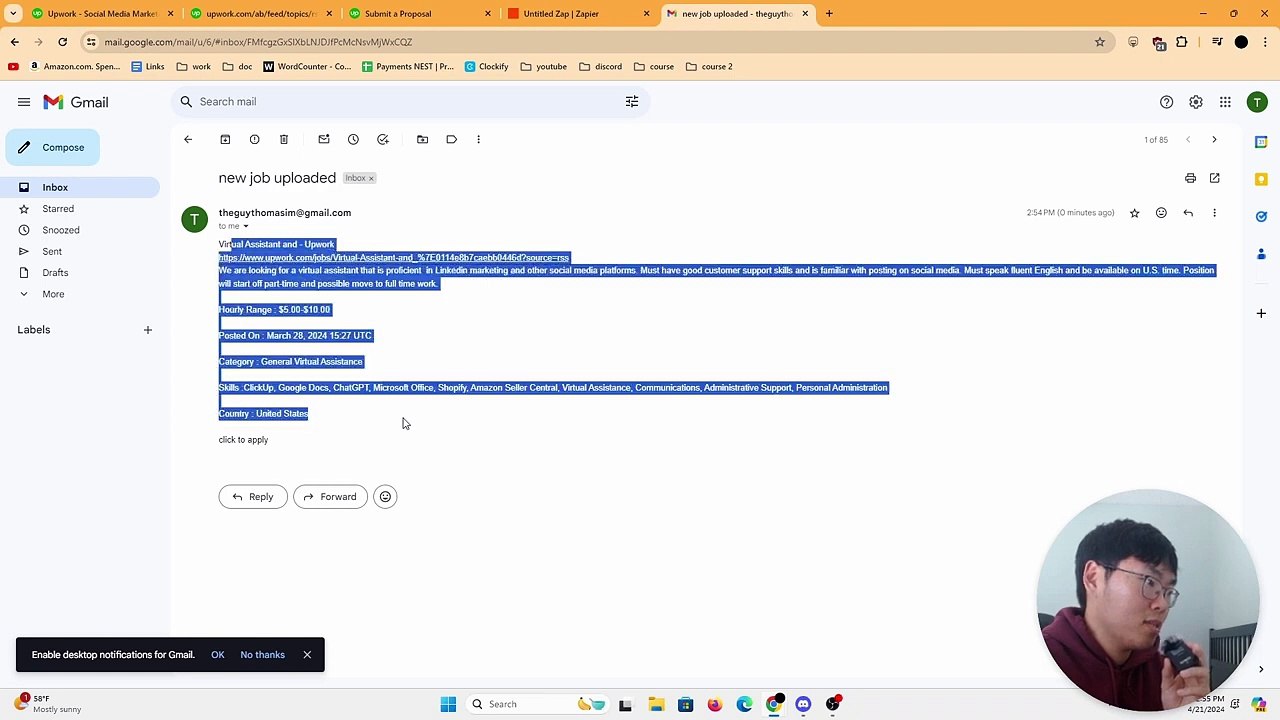The width and height of the screenshot is (1280, 720).
Task: Snooze this email
Action: (x=353, y=140)
